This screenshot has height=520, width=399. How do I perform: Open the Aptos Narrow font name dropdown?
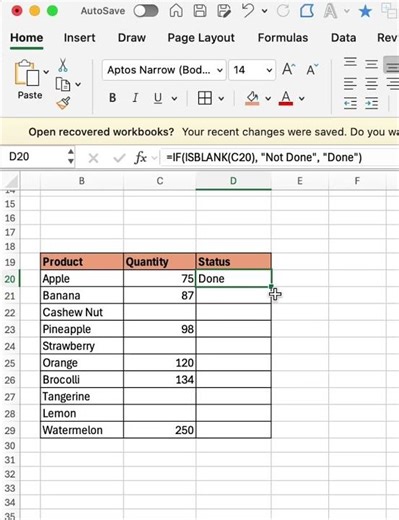pos(164,70)
